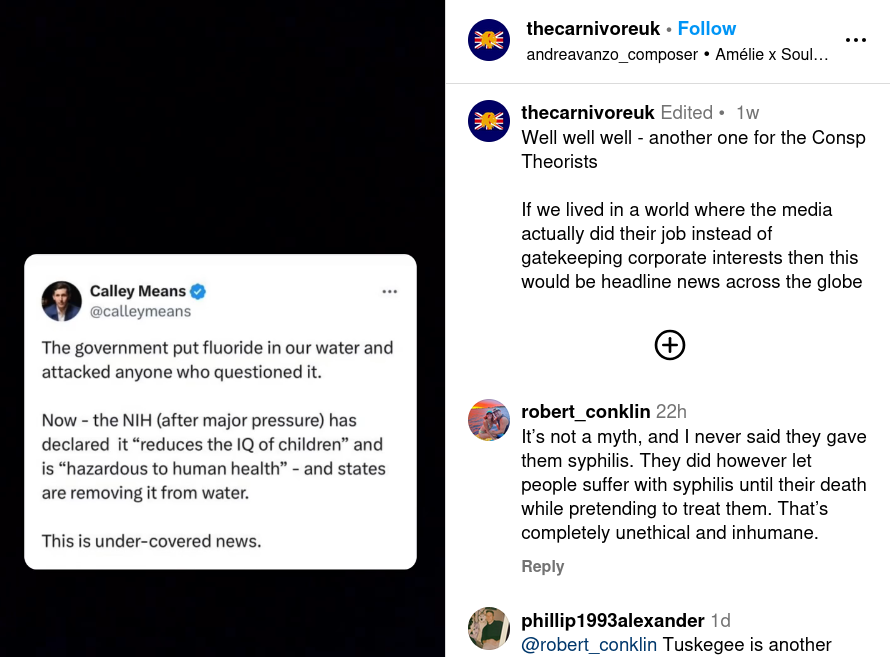Click the @robert_conklin mention
890x657 pixels.
tap(589, 645)
